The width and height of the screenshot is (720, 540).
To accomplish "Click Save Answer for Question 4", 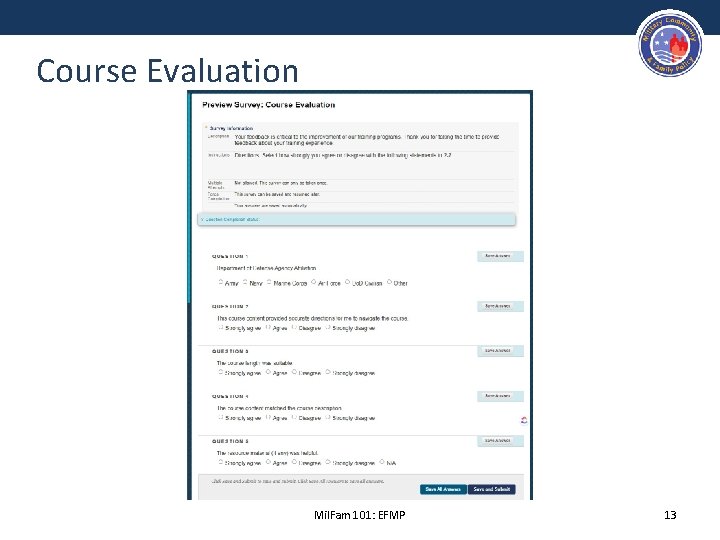I will (500, 396).
